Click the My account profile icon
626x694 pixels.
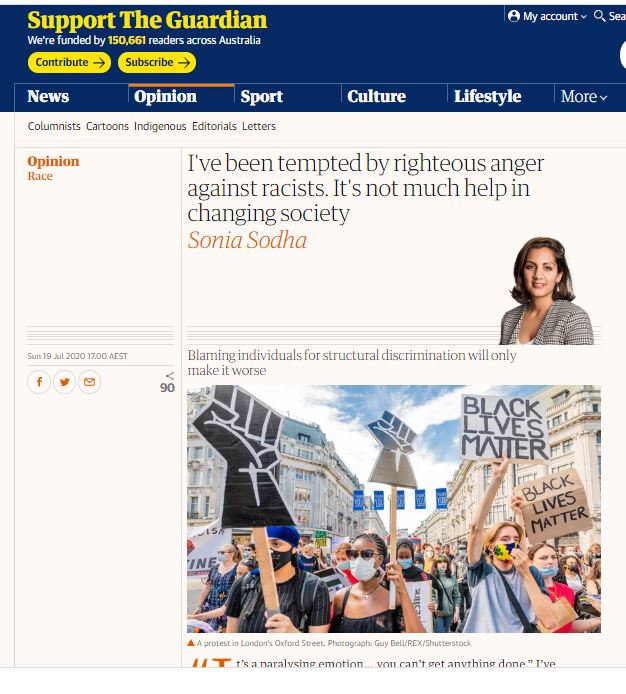(x=514, y=16)
